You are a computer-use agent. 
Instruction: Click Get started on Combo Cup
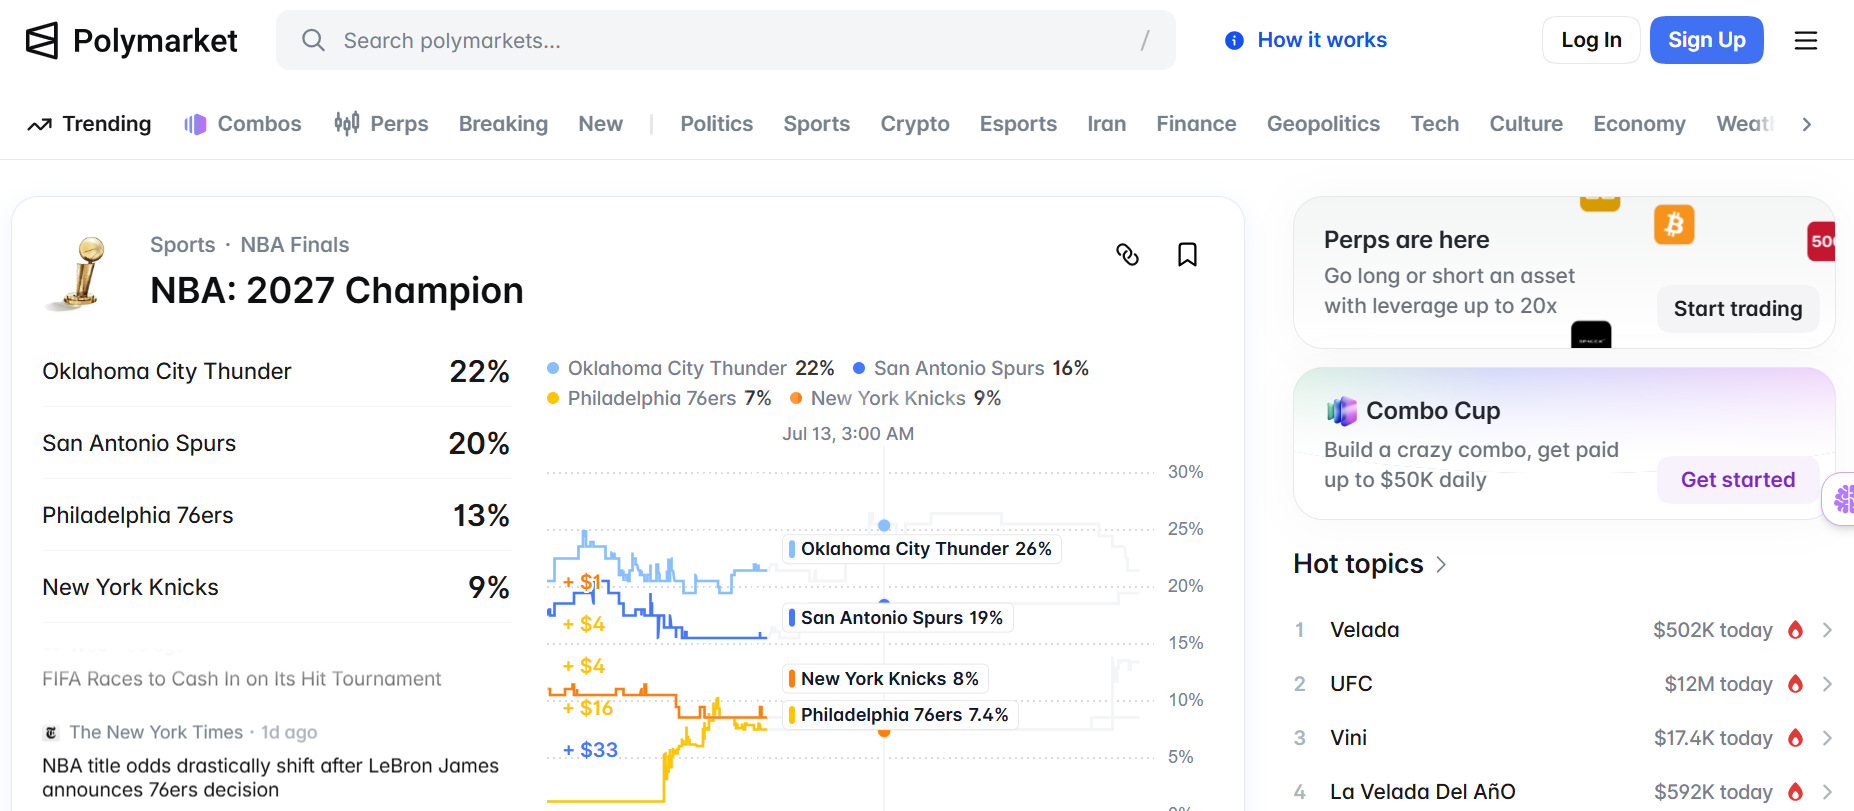coord(1738,480)
